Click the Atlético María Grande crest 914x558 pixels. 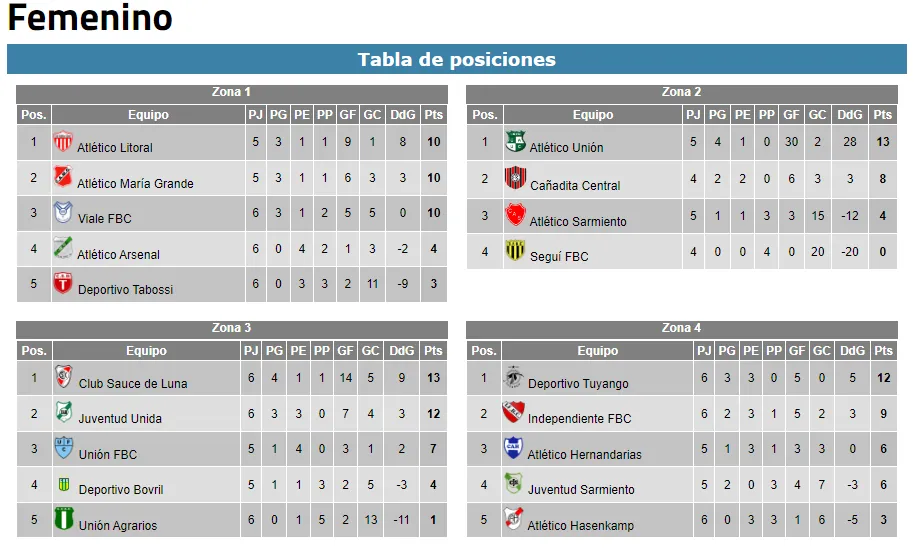pos(63,178)
